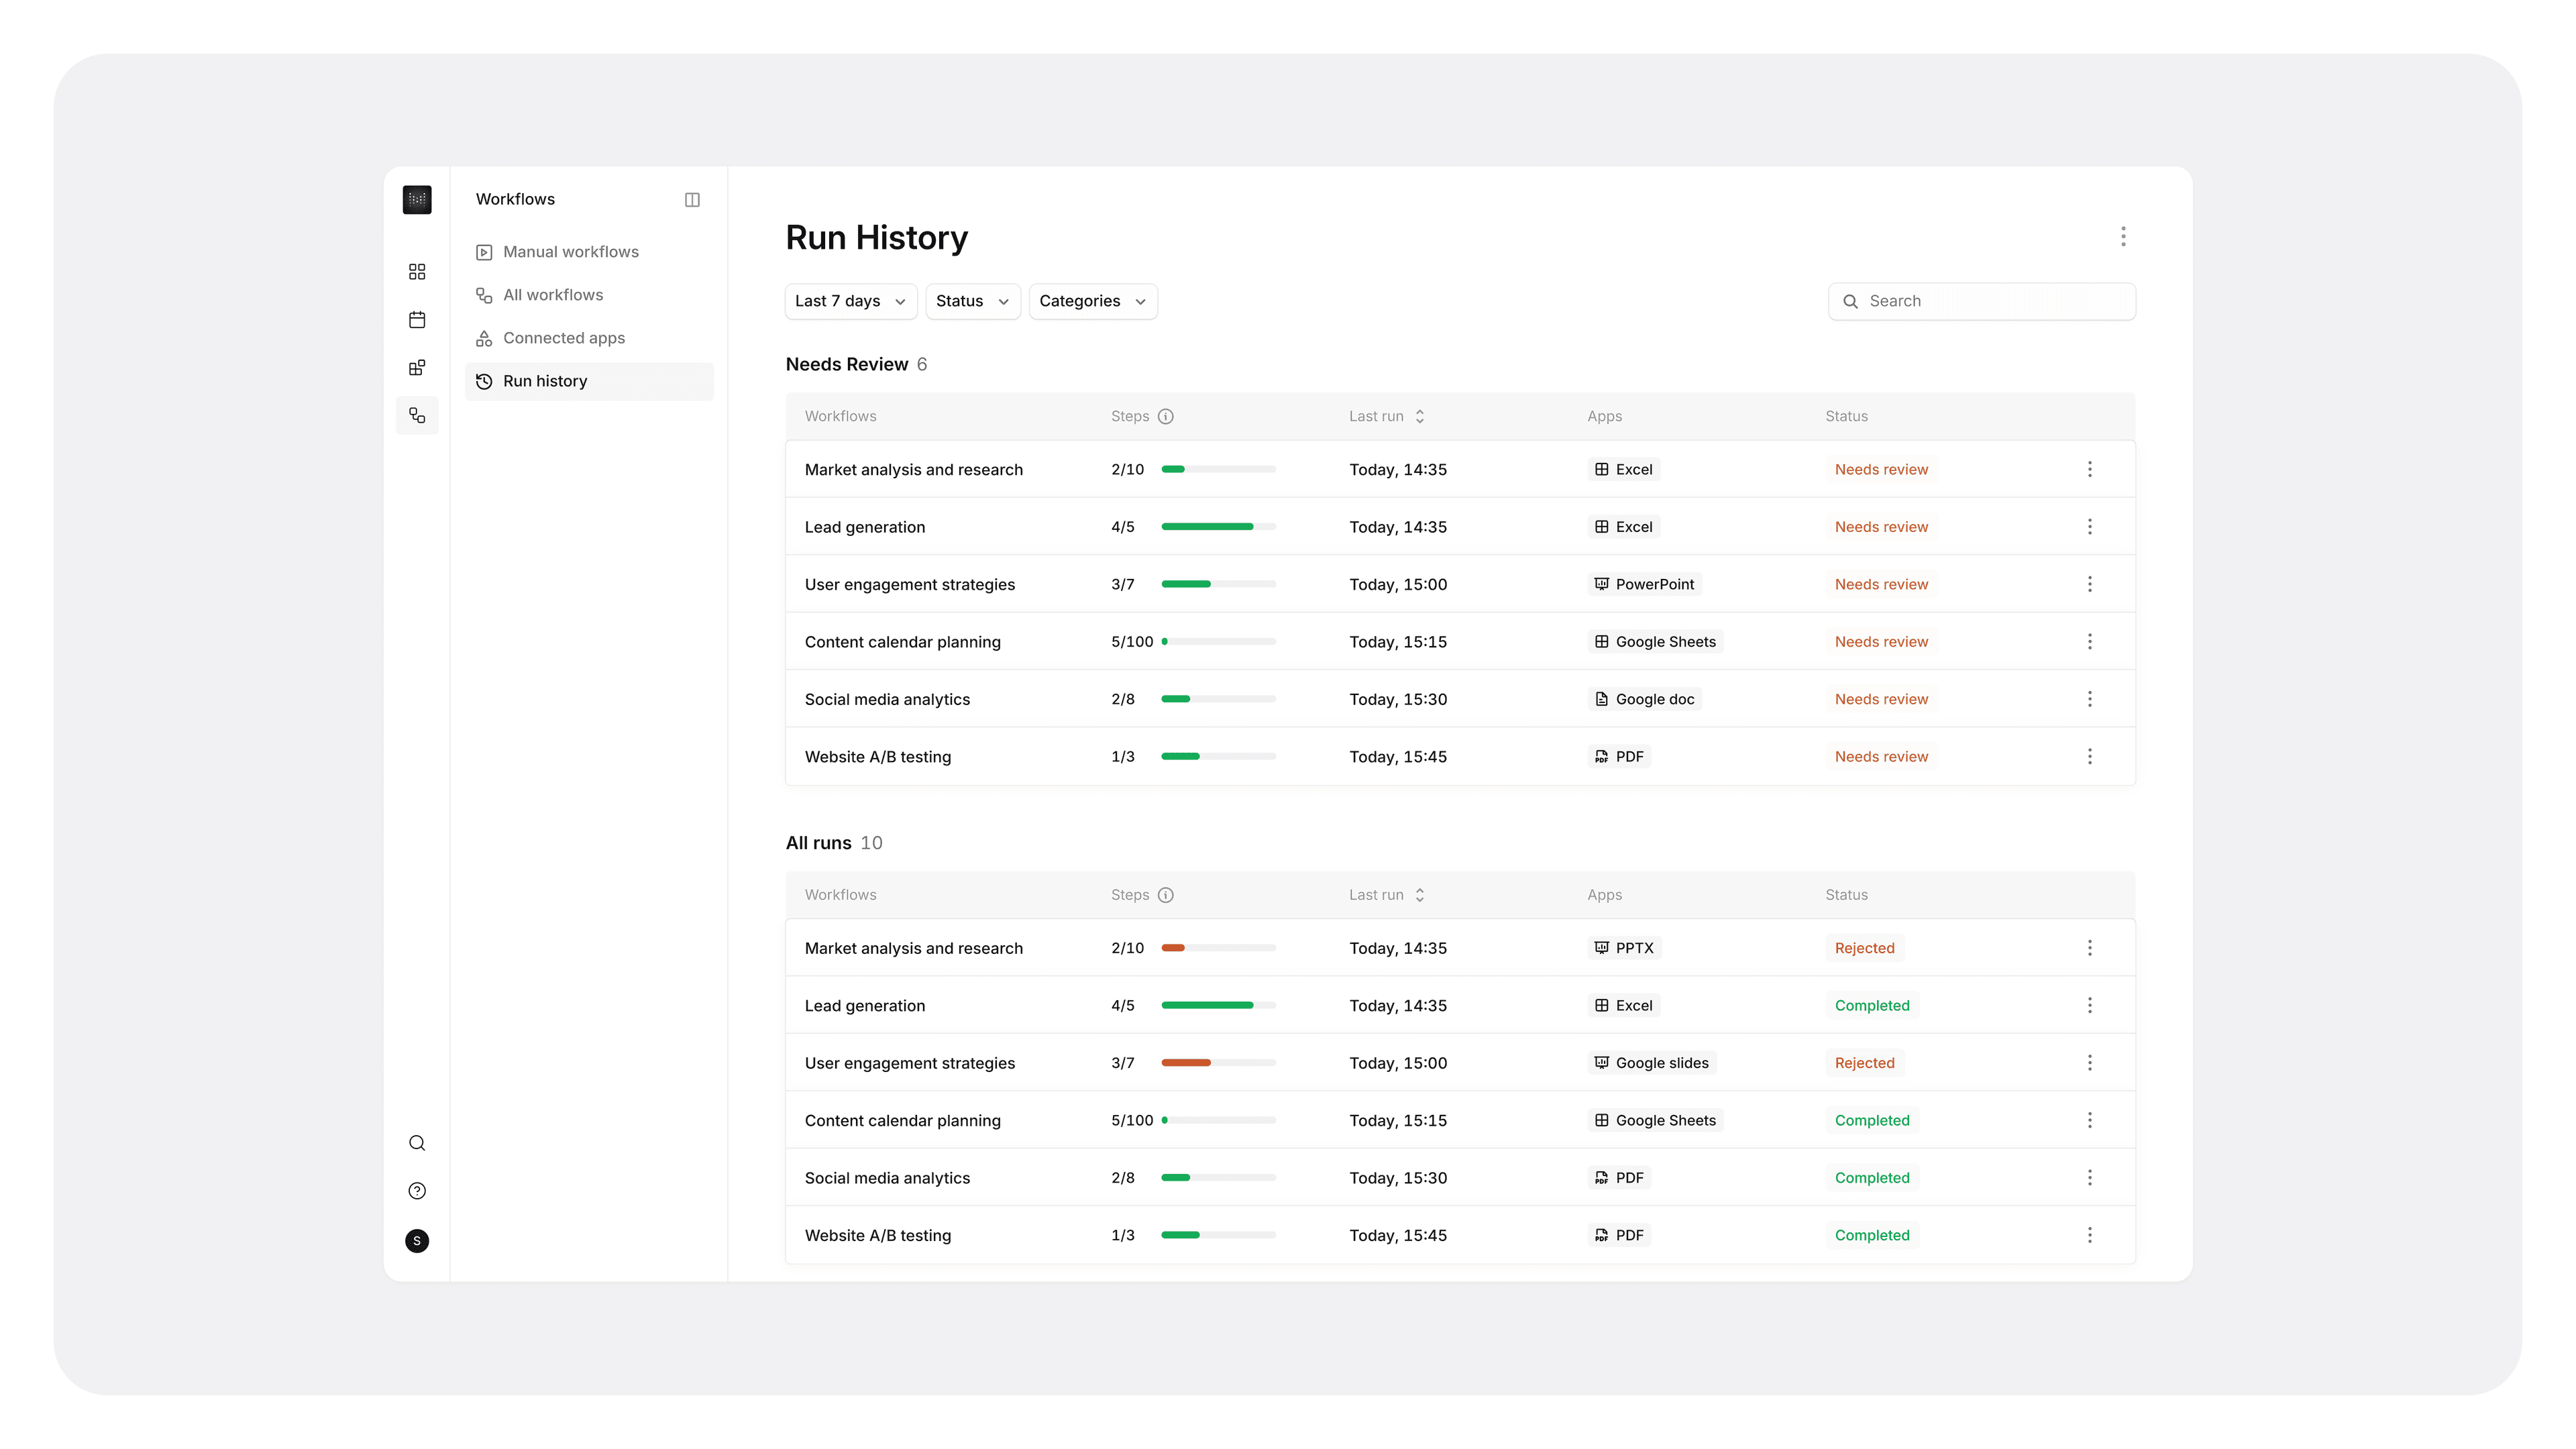Open page options menu beside Run History

[x=2123, y=237]
